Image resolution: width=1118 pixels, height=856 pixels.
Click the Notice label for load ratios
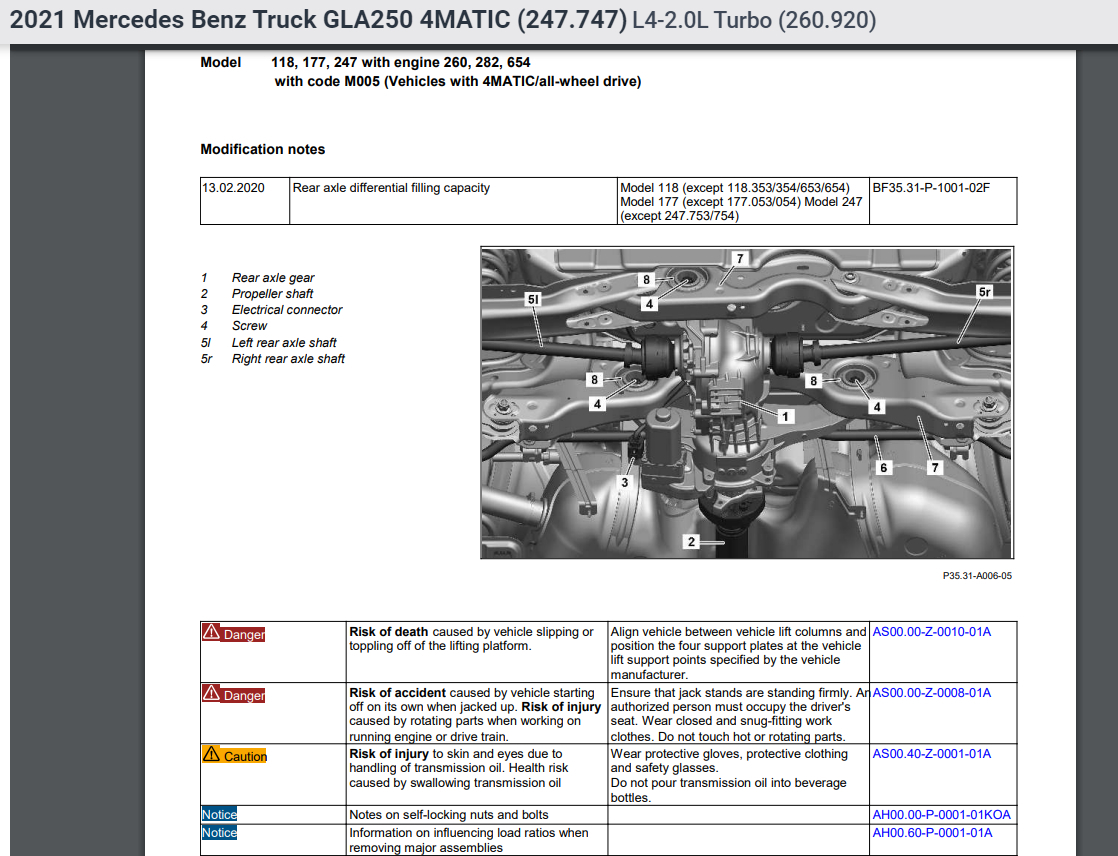[x=219, y=832]
